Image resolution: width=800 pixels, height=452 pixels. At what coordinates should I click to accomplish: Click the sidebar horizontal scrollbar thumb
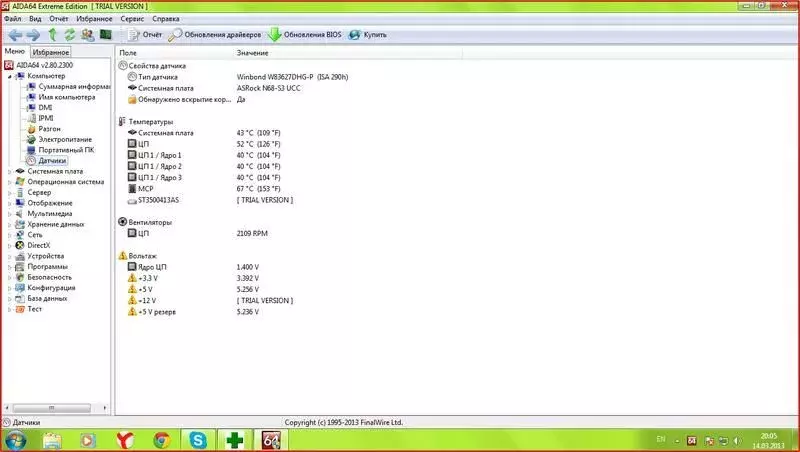tap(52, 408)
